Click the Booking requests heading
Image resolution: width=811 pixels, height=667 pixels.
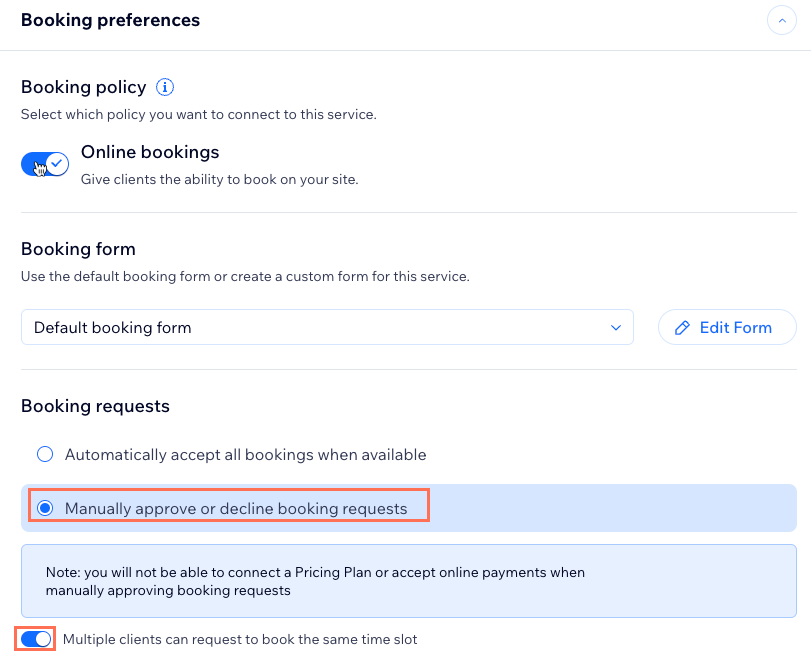[x=95, y=406]
